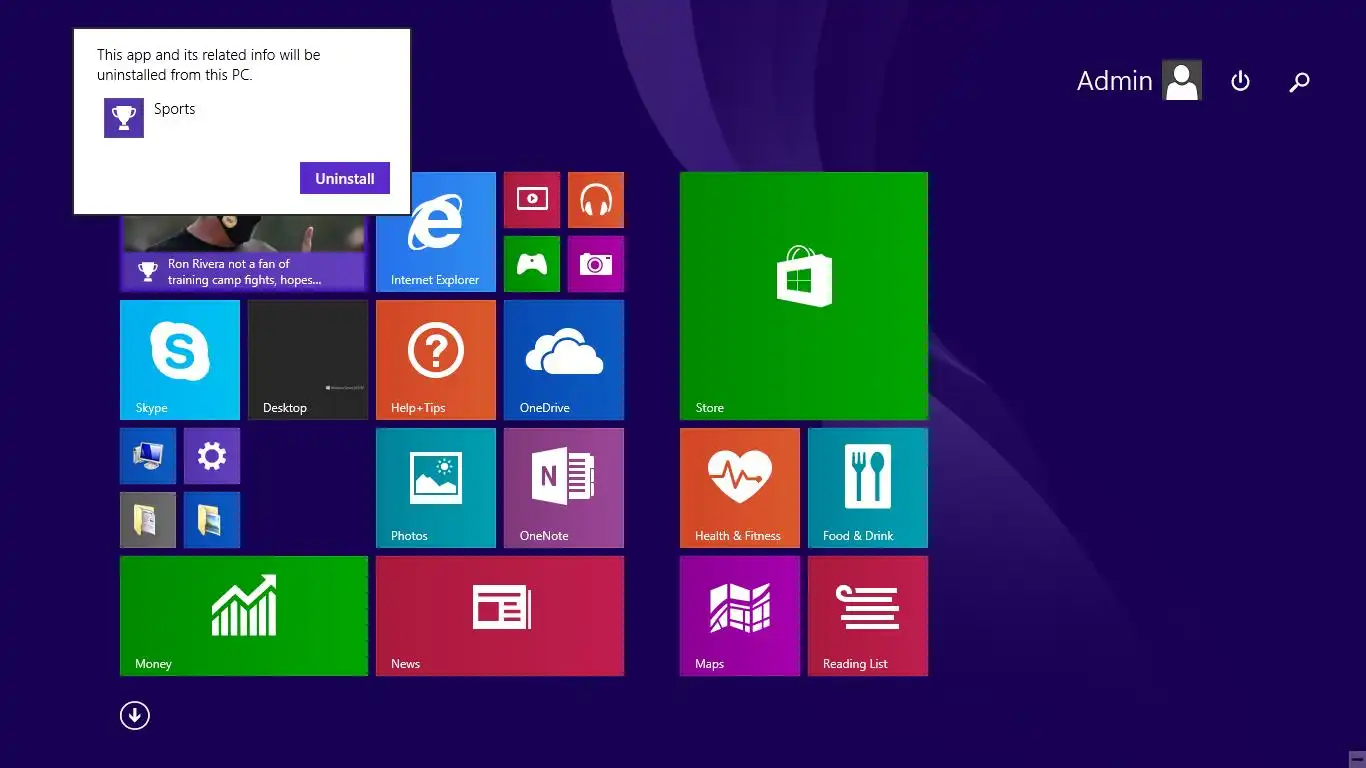Open This PC computer tile
This screenshot has height=768, width=1366.
(x=148, y=456)
